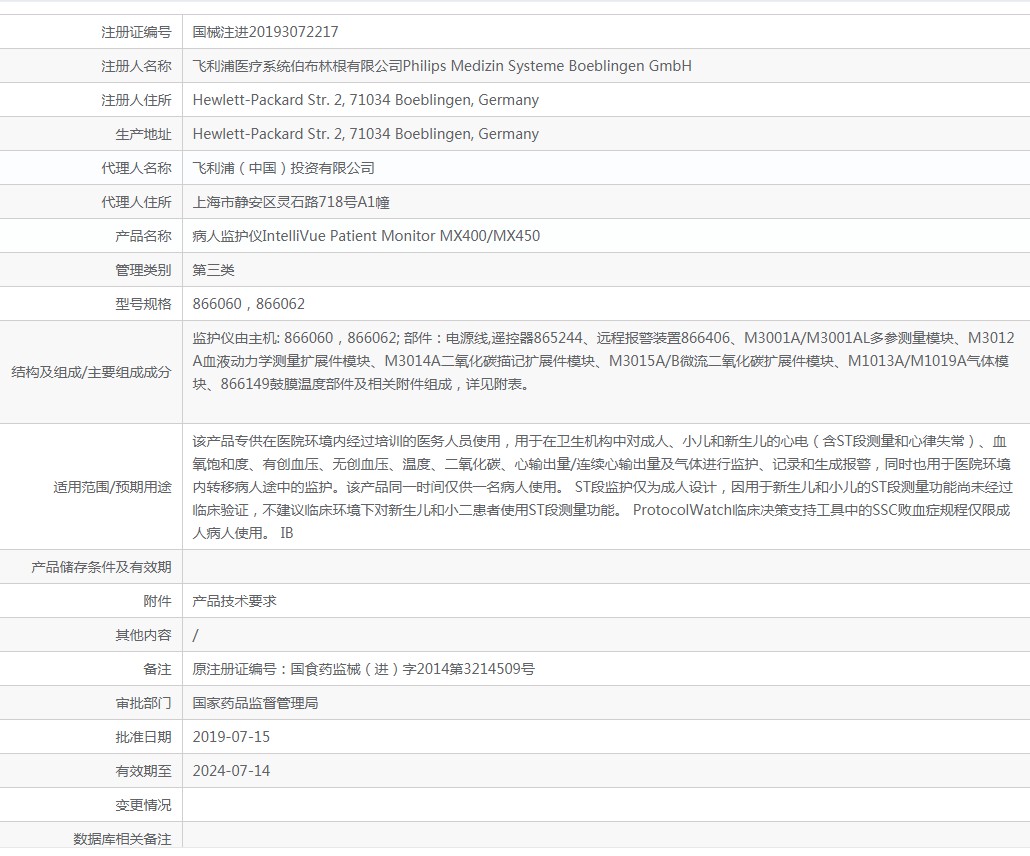Click the structure description starting 监护仪由主机

point(603,361)
